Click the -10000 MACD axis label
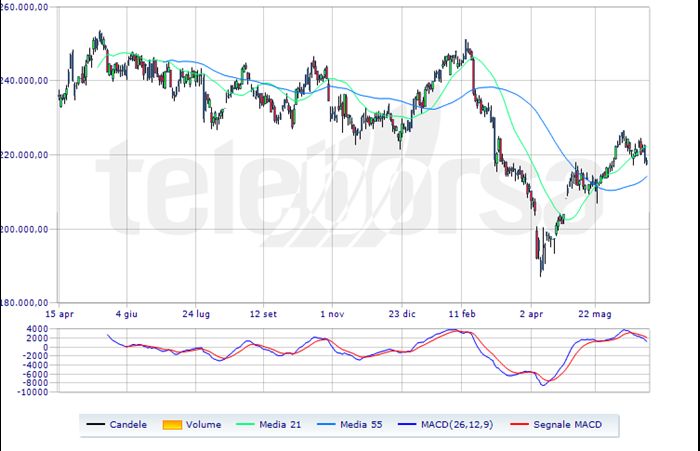 tap(33, 392)
